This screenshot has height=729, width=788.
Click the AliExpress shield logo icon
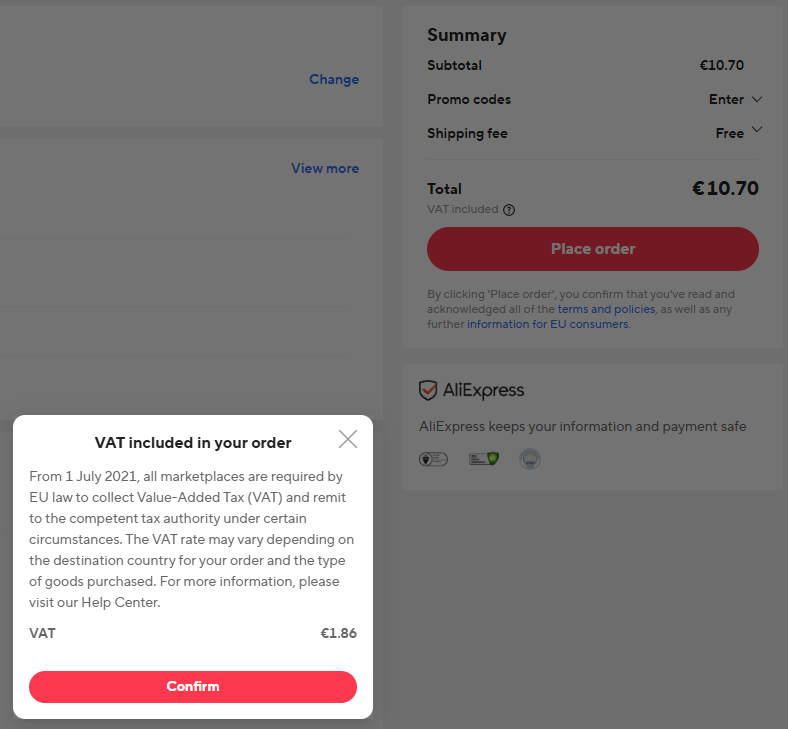pyautogui.click(x=428, y=390)
